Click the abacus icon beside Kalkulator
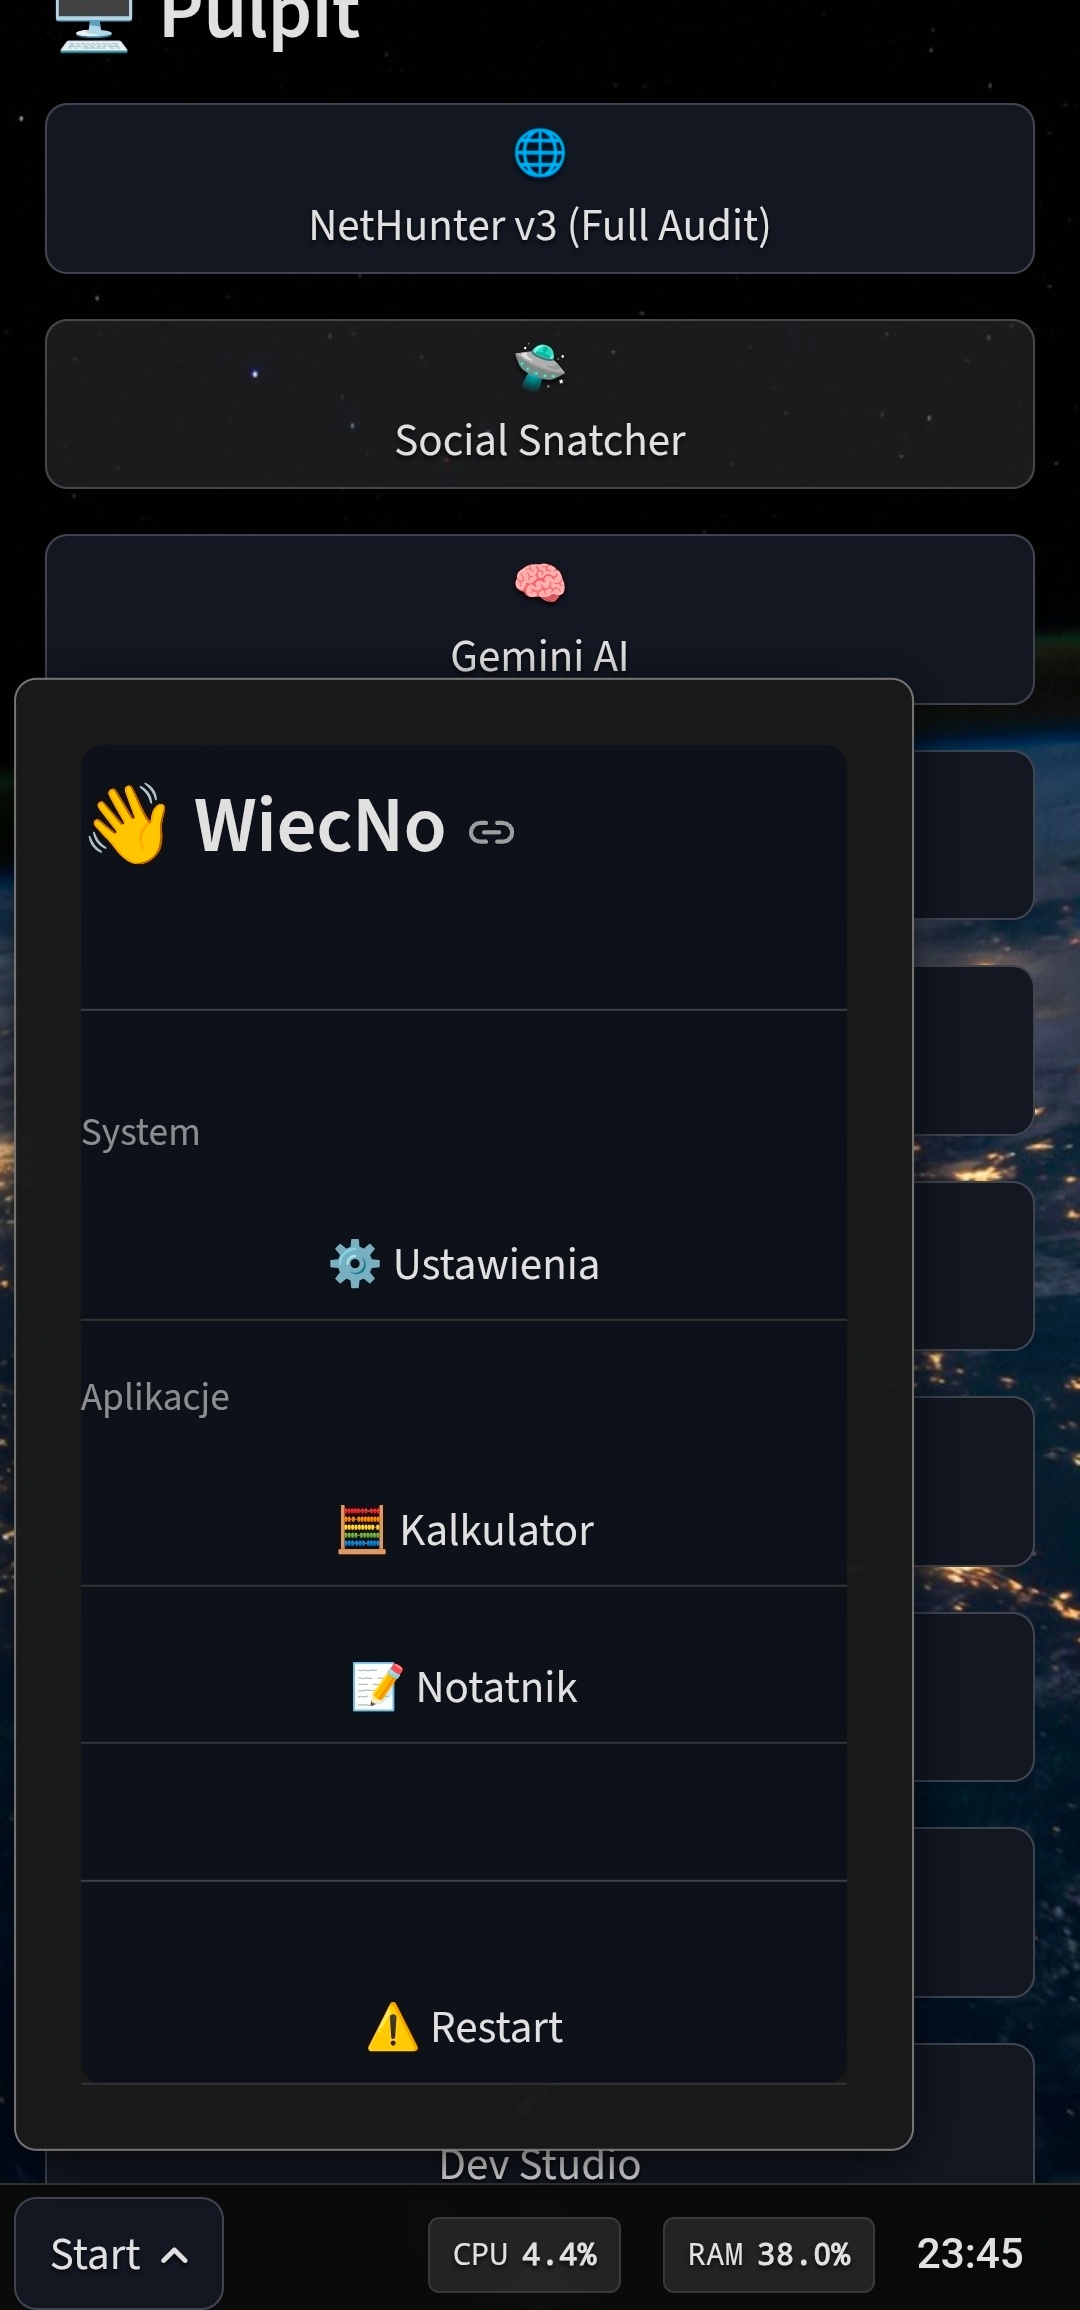Viewport: 1080px width, 2310px height. click(361, 1530)
